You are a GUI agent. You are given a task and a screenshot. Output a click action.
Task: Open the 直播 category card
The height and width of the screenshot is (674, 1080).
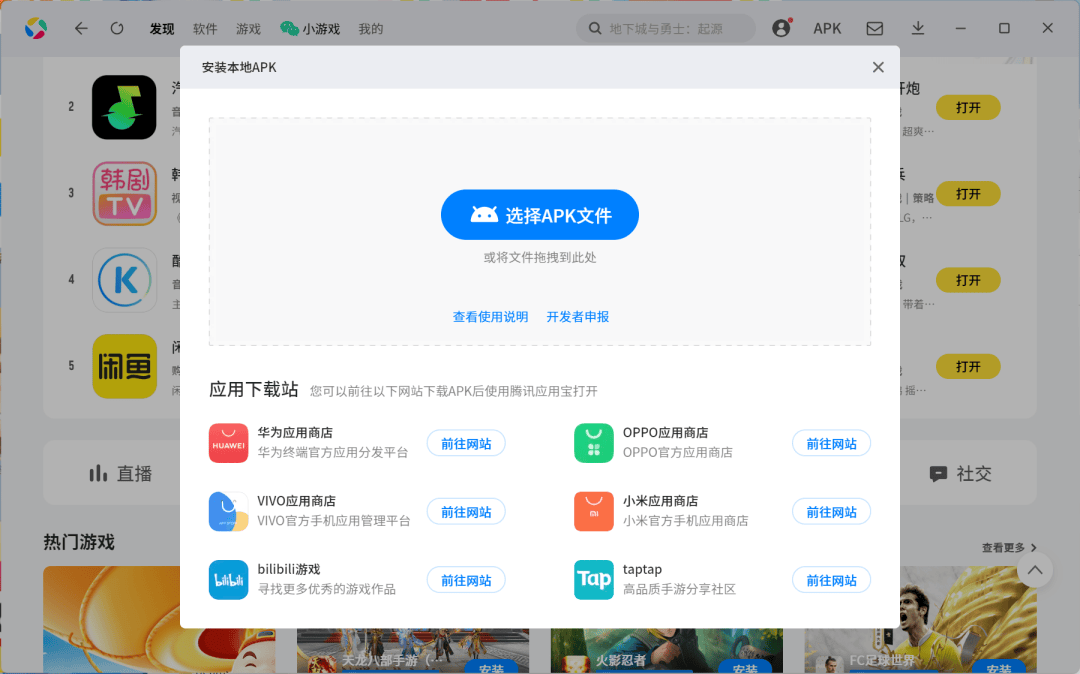pos(112,473)
